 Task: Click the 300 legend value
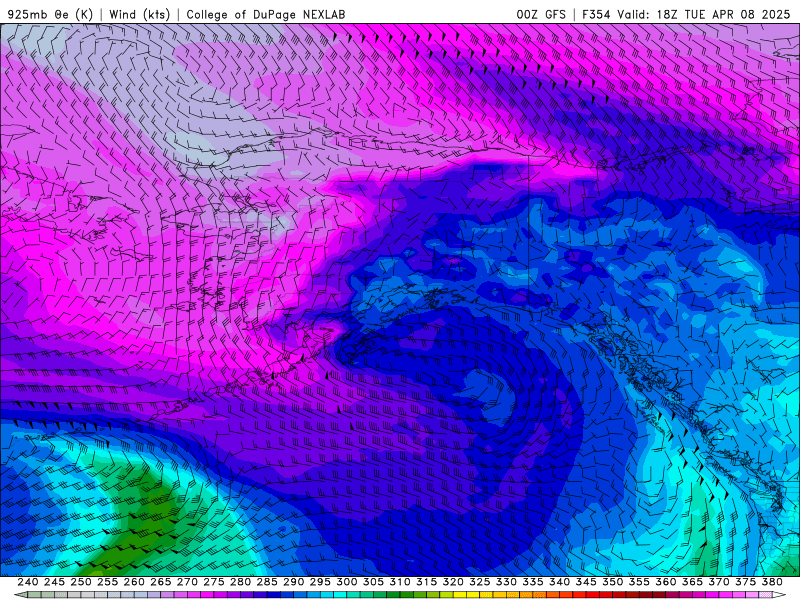coord(346,582)
